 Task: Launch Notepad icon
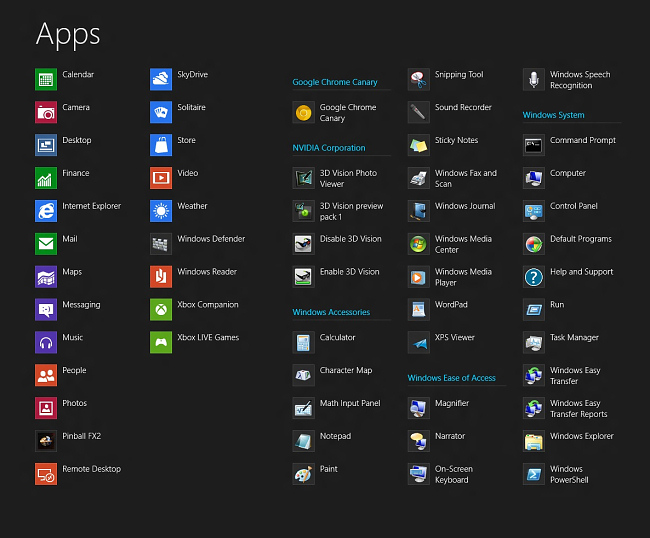[303, 441]
